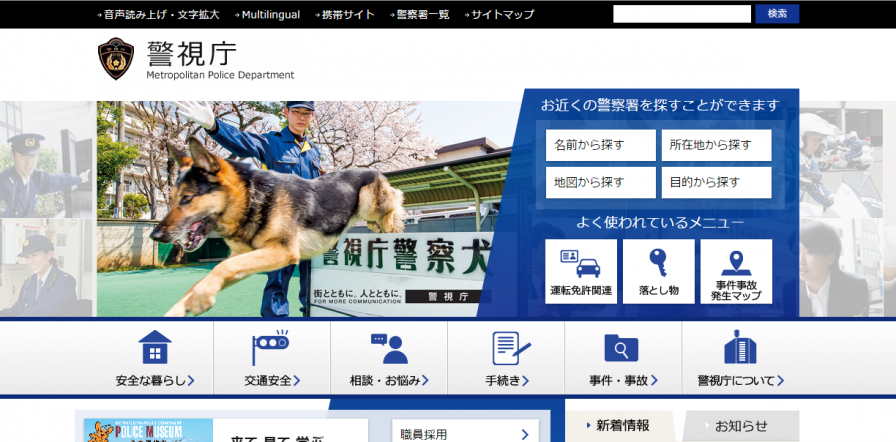The height and width of the screenshot is (442, 896).
Task: Click the Metropolitan Police Department subtitle text
Action: [220, 75]
